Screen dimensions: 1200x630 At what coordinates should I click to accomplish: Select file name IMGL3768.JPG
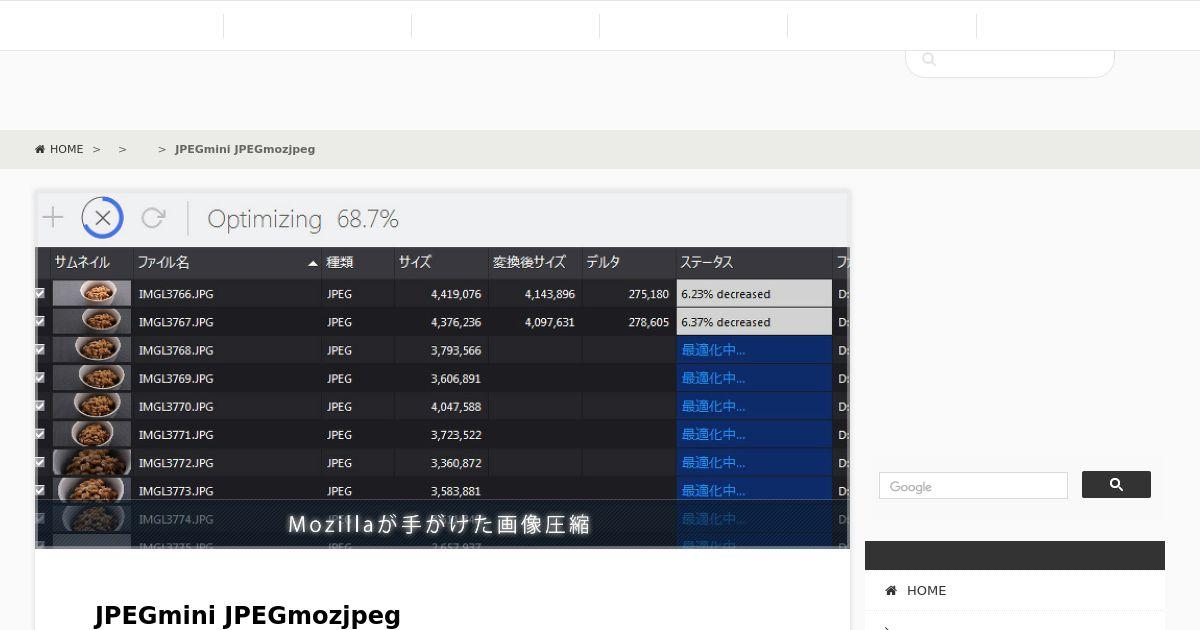tap(176, 350)
